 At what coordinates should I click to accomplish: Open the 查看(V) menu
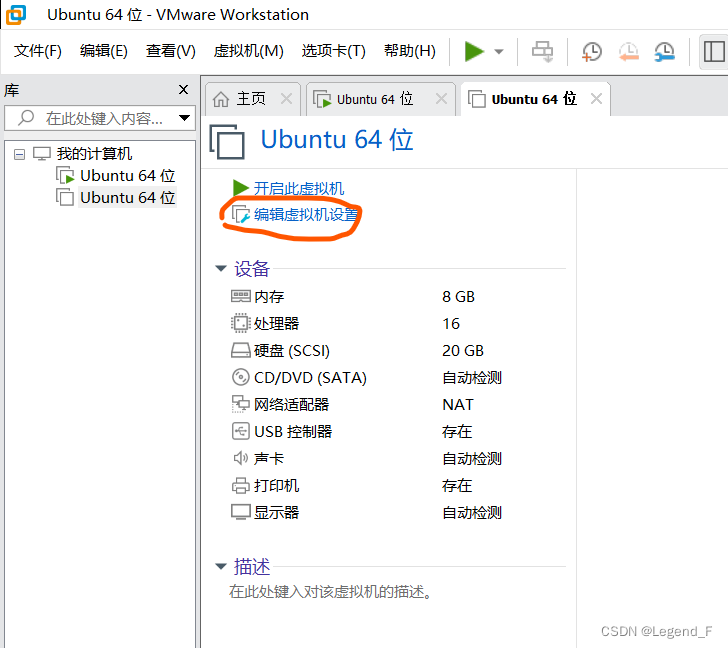coord(170,51)
